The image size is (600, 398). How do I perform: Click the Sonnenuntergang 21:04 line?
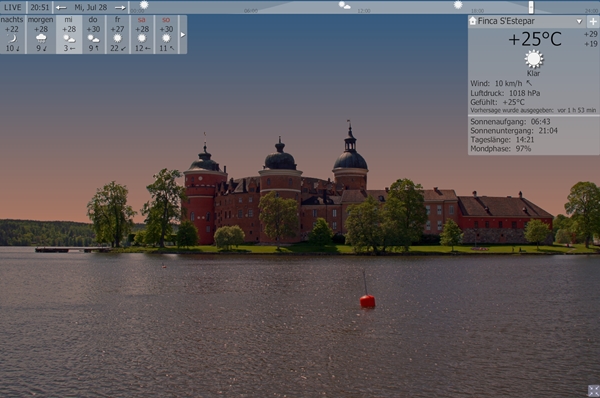point(514,131)
